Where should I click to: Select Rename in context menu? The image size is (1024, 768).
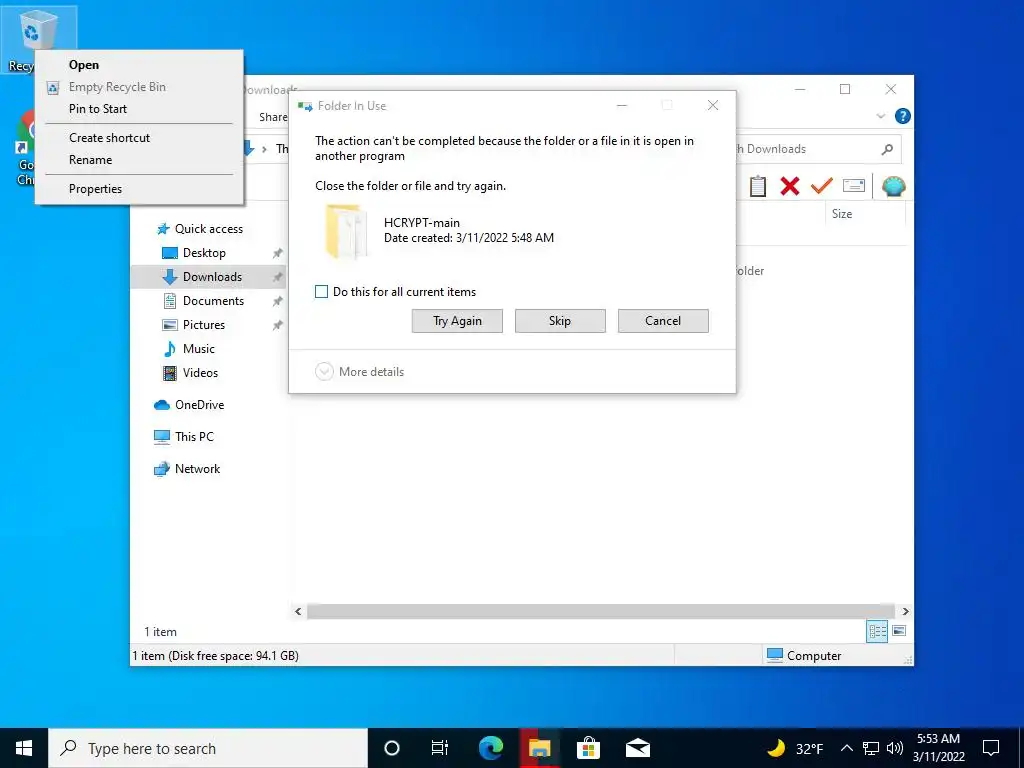pyautogui.click(x=139, y=160)
